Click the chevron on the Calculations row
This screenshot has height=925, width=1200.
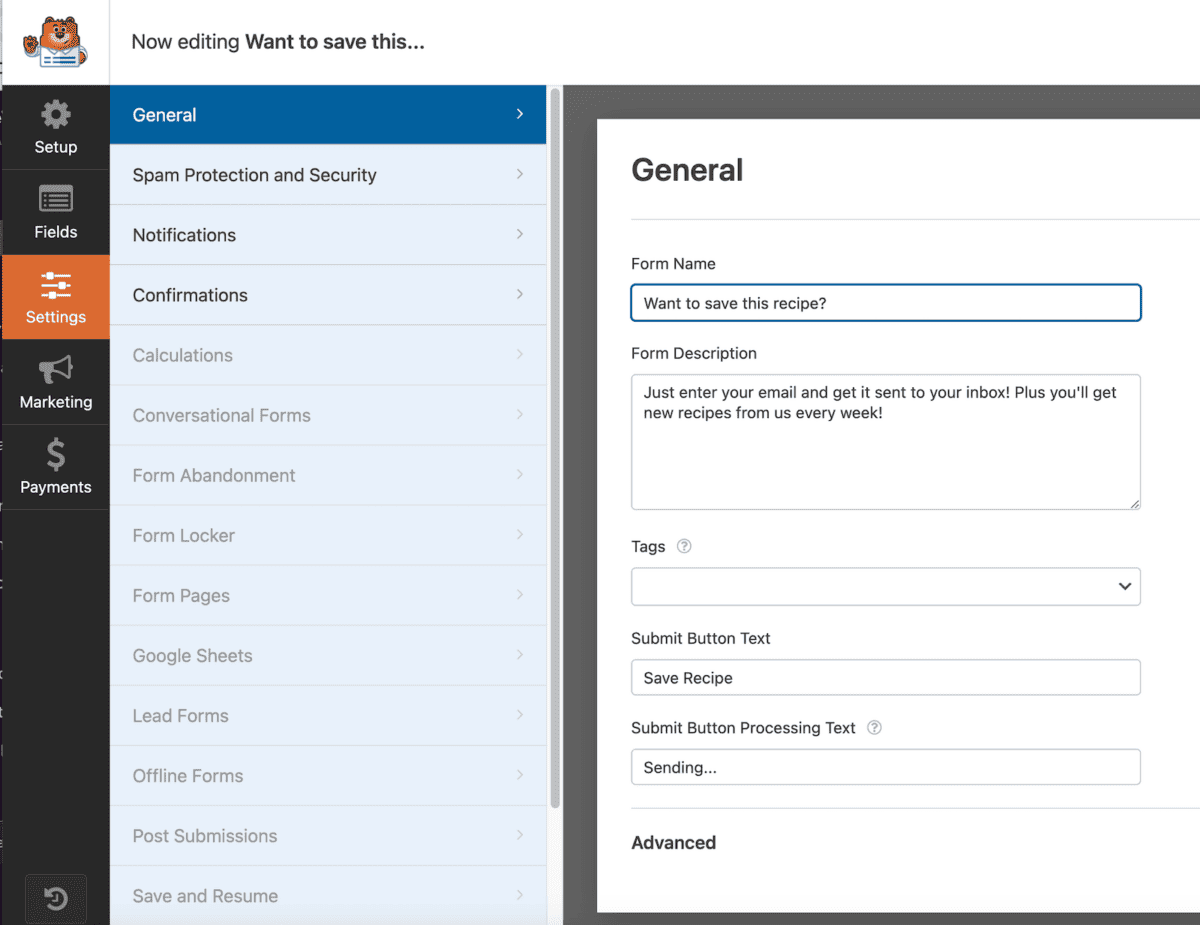coord(520,354)
